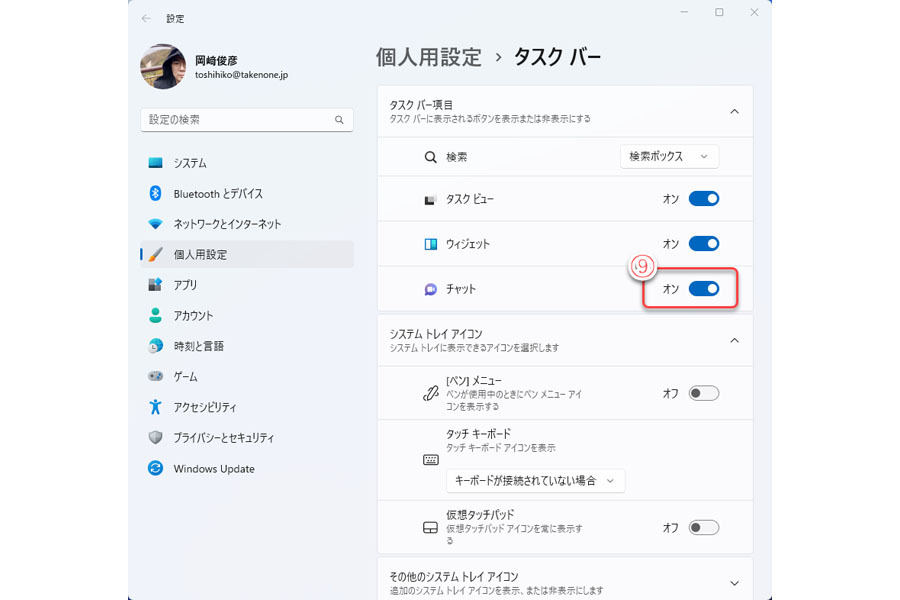Click the プライバシーとセキュリティ shield icon
900x600 pixels.
point(156,438)
